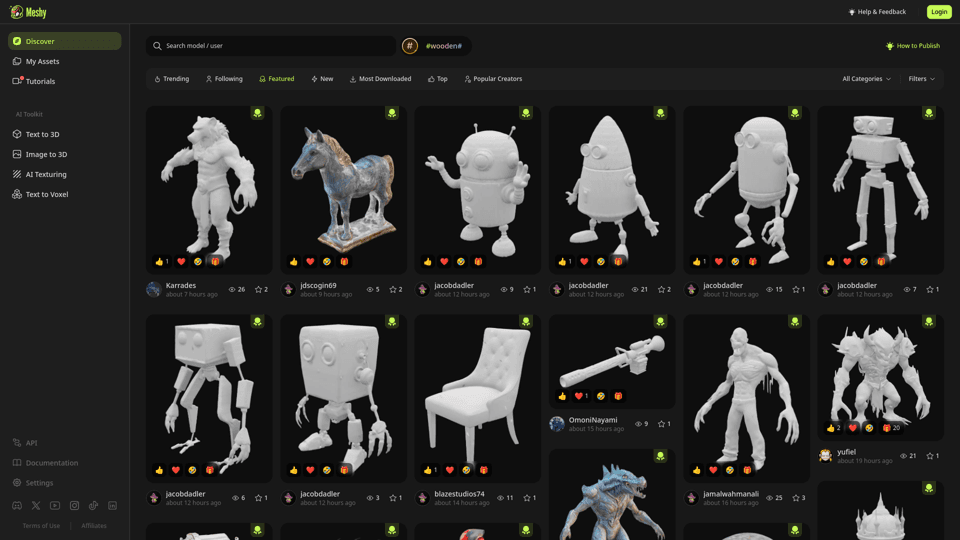The width and height of the screenshot is (960, 540).
Task: Click the Meshy logo
Action: [28, 12]
